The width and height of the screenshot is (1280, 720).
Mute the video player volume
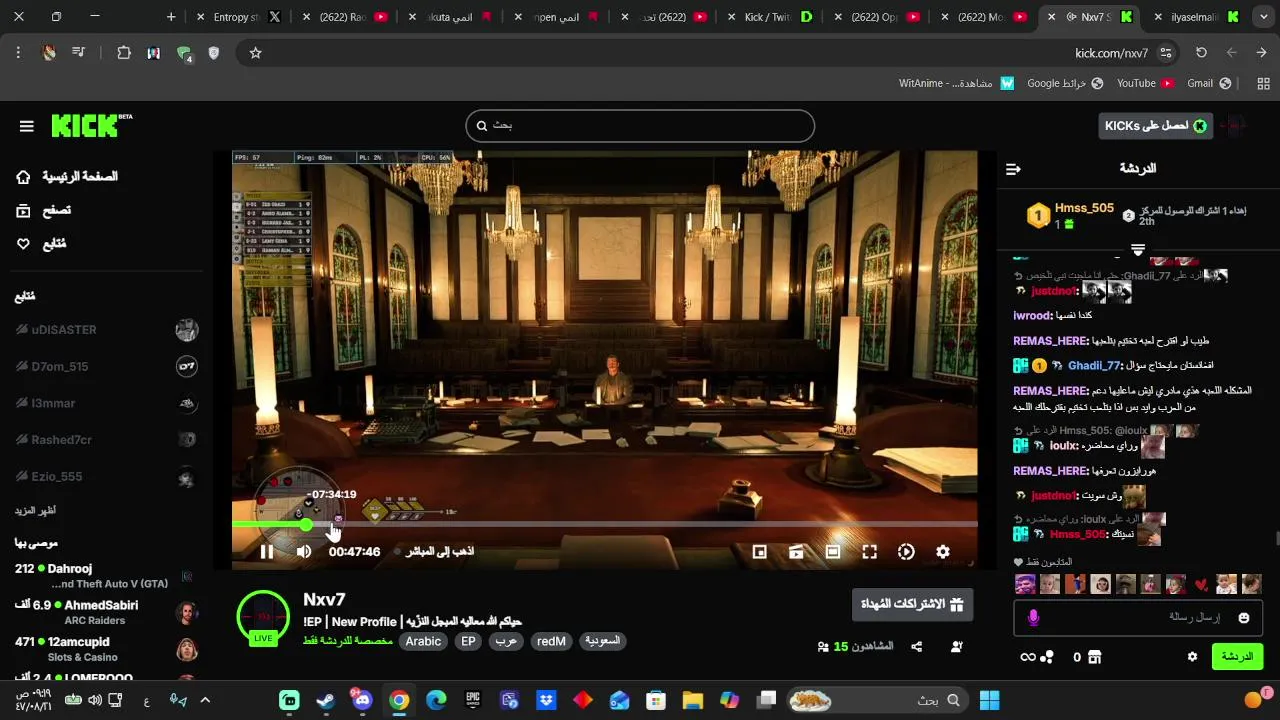coord(304,552)
